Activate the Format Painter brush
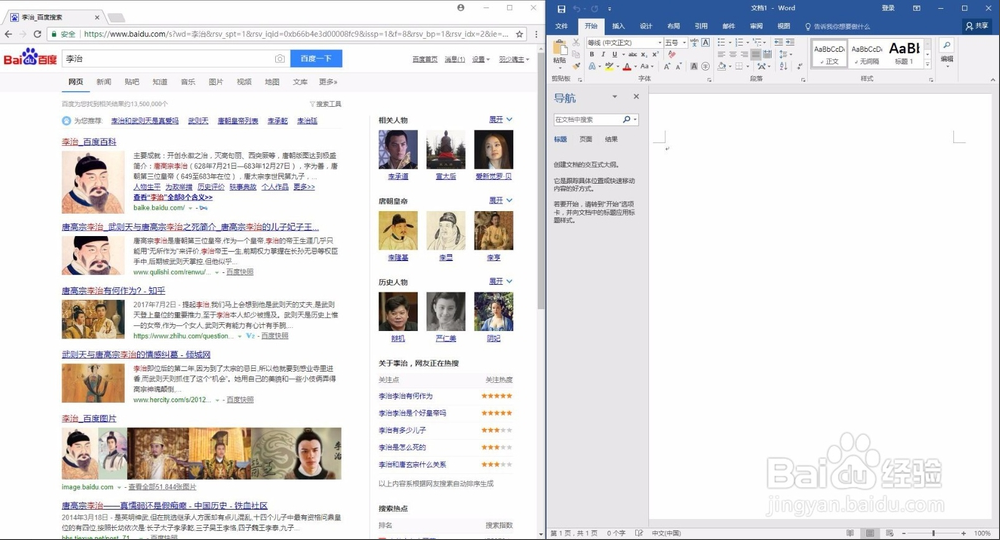Screen dimensions: 1000x540 point(576,66)
